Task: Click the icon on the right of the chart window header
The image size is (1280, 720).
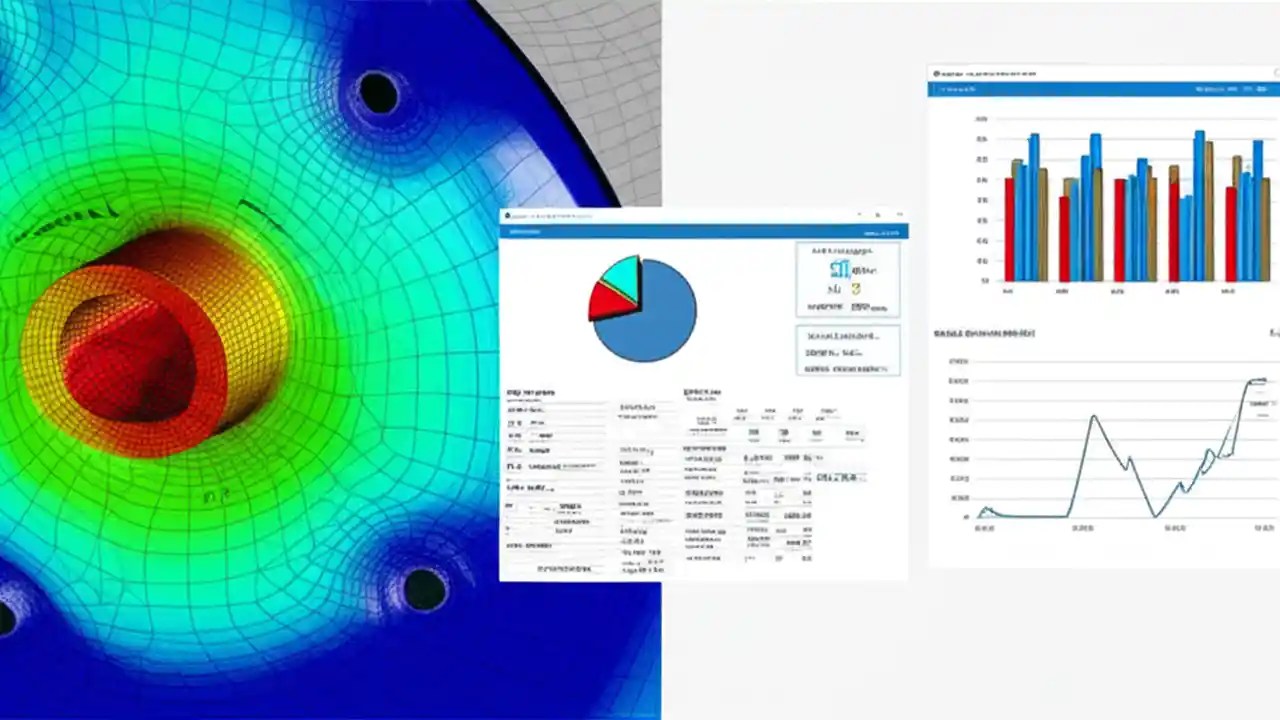Action: pos(1261,88)
